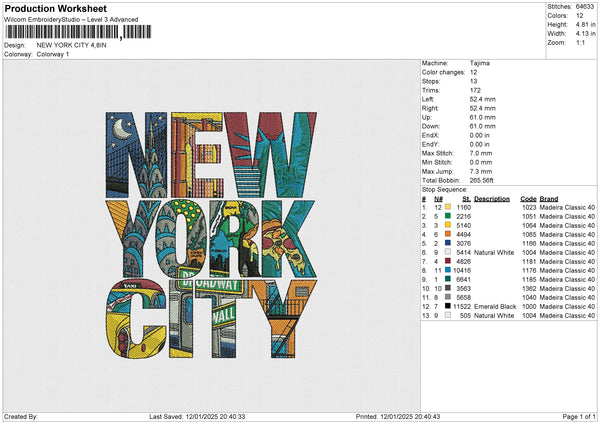Select the dark red swatch in stop 7
This screenshot has width=600, height=424.
pos(448,261)
